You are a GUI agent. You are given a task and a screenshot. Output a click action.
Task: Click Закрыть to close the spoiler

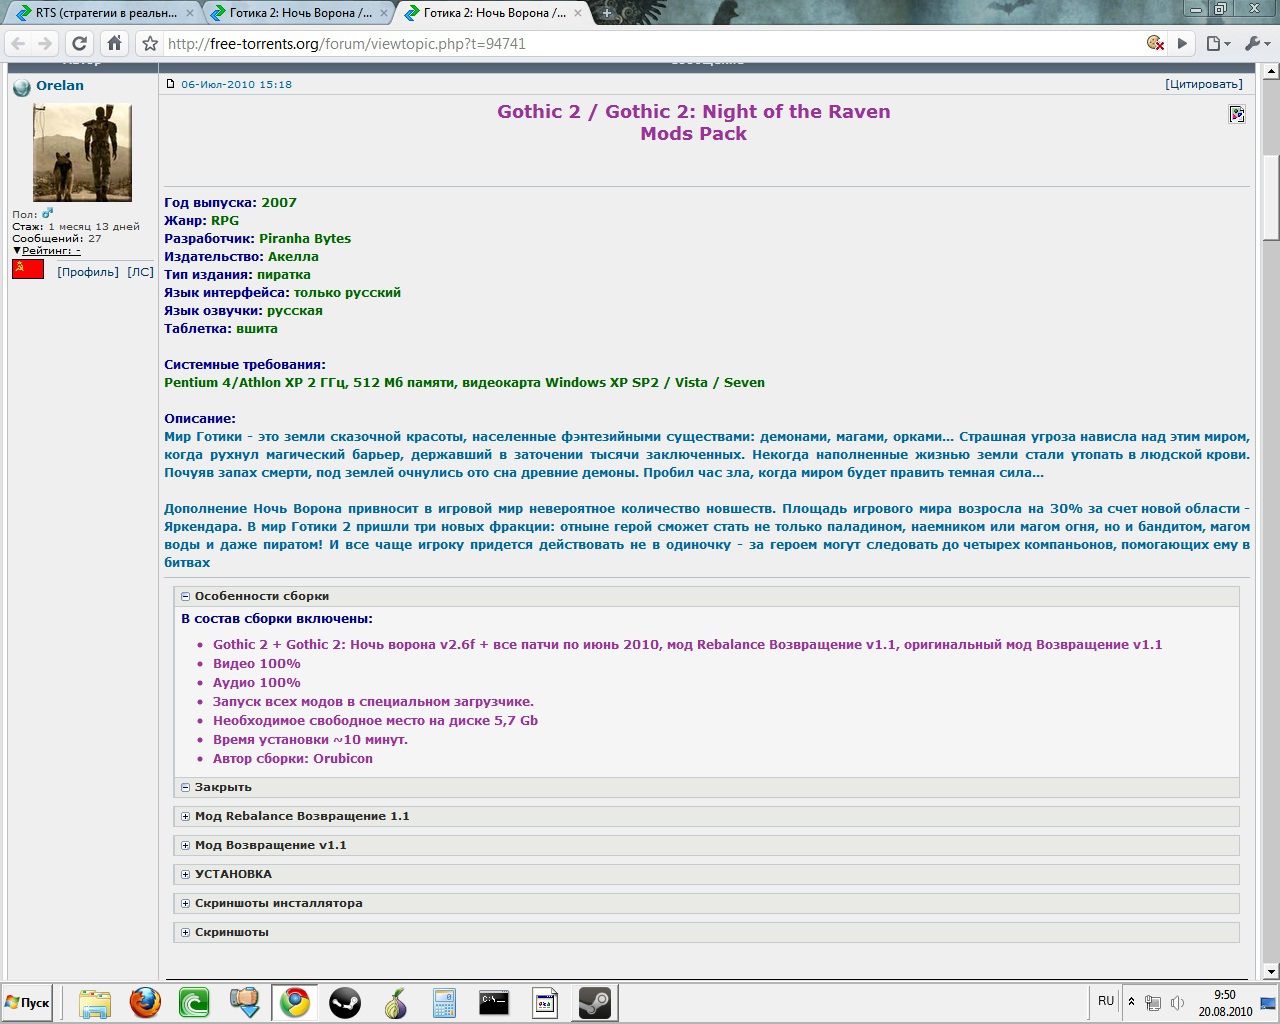coord(706,787)
